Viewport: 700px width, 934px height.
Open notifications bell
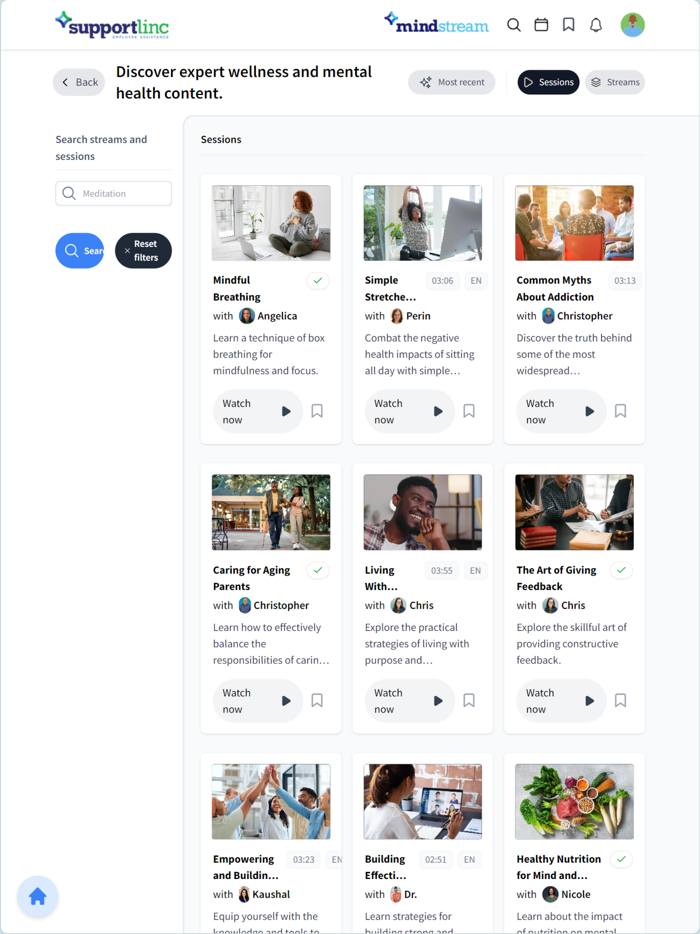[596, 25]
